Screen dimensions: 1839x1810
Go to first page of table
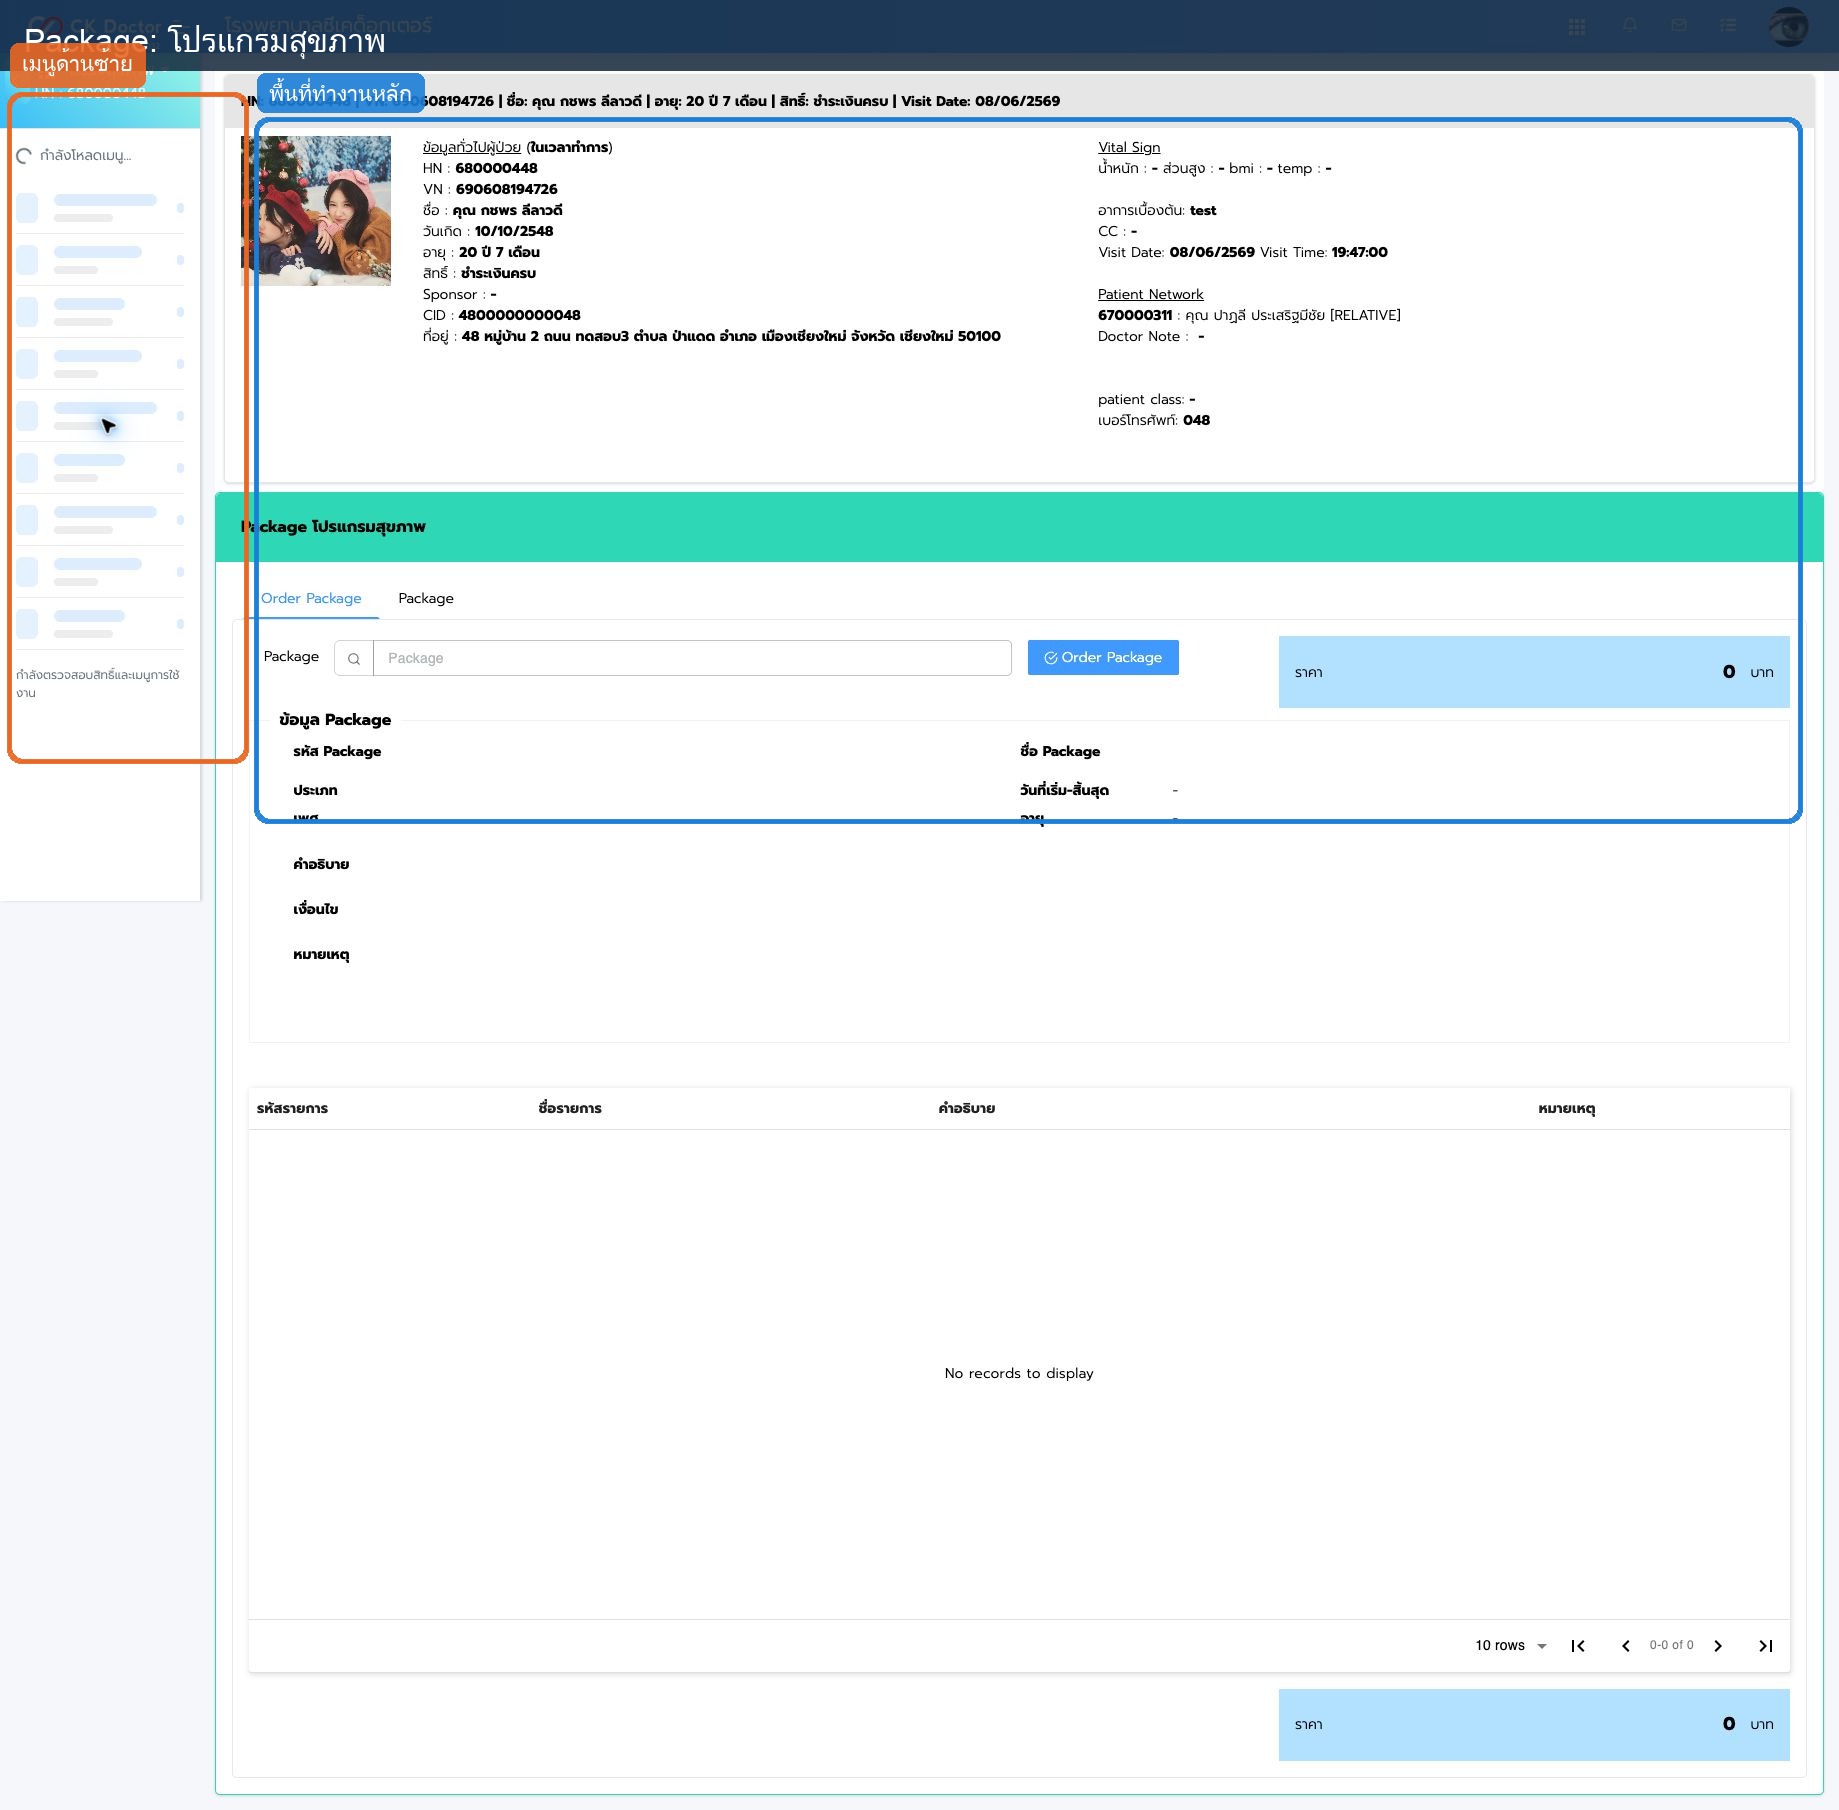pyautogui.click(x=1578, y=1646)
